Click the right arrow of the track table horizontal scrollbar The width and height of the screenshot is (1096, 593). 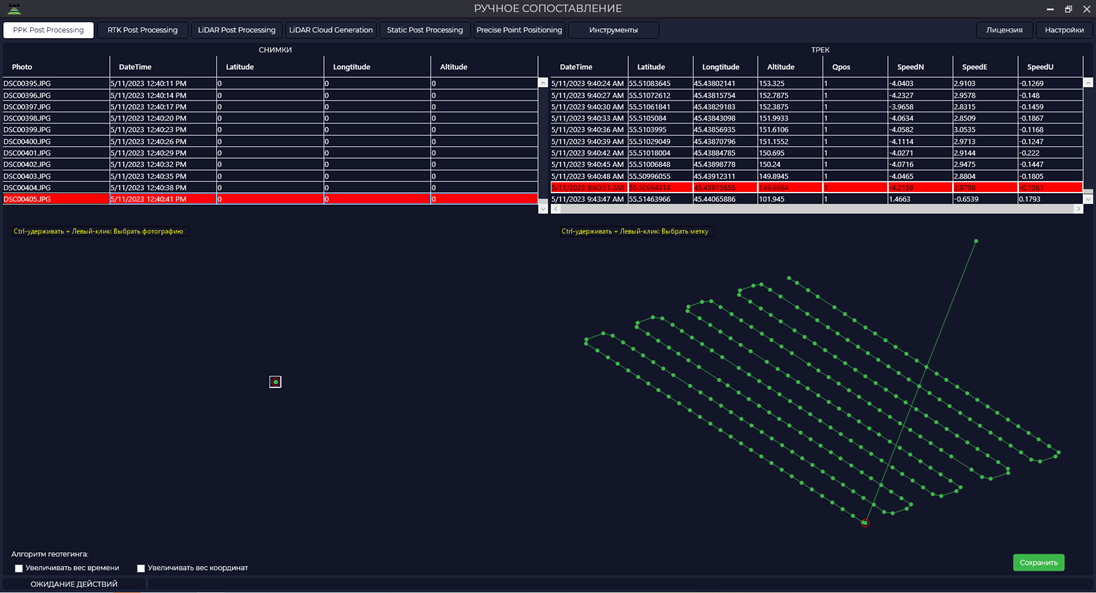[x=1078, y=209]
